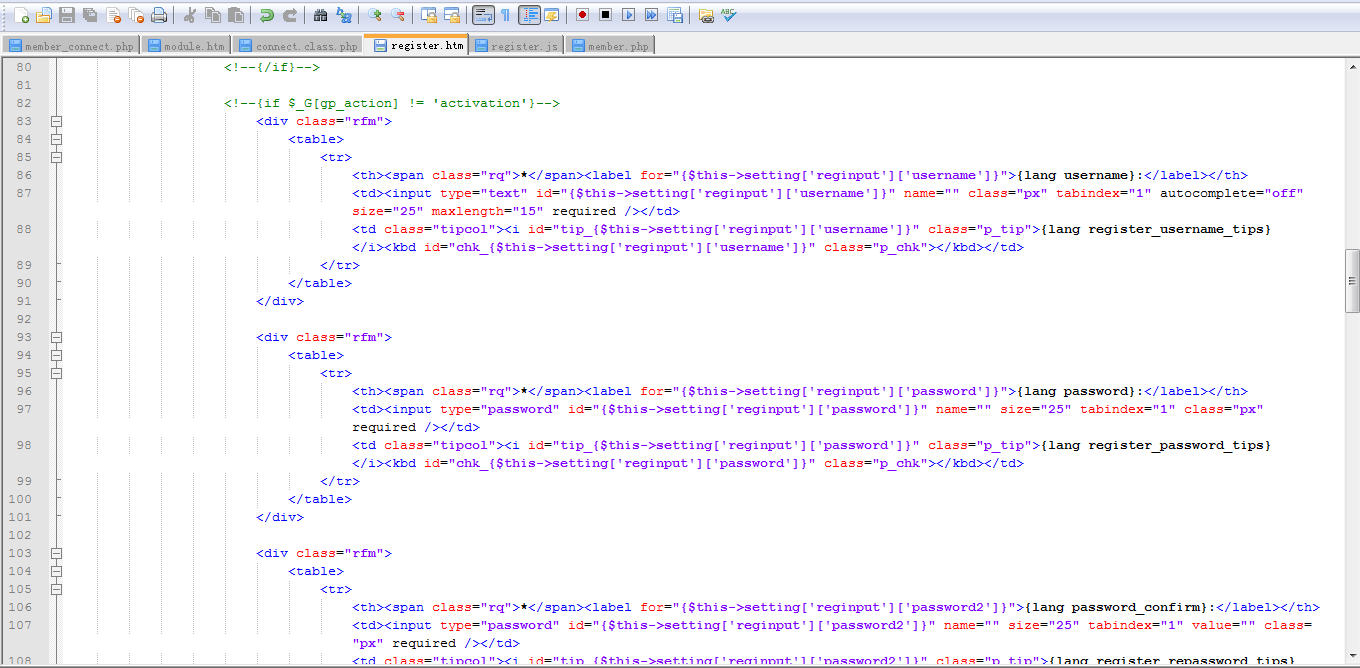Collapse the div block at line 83

(x=56, y=121)
